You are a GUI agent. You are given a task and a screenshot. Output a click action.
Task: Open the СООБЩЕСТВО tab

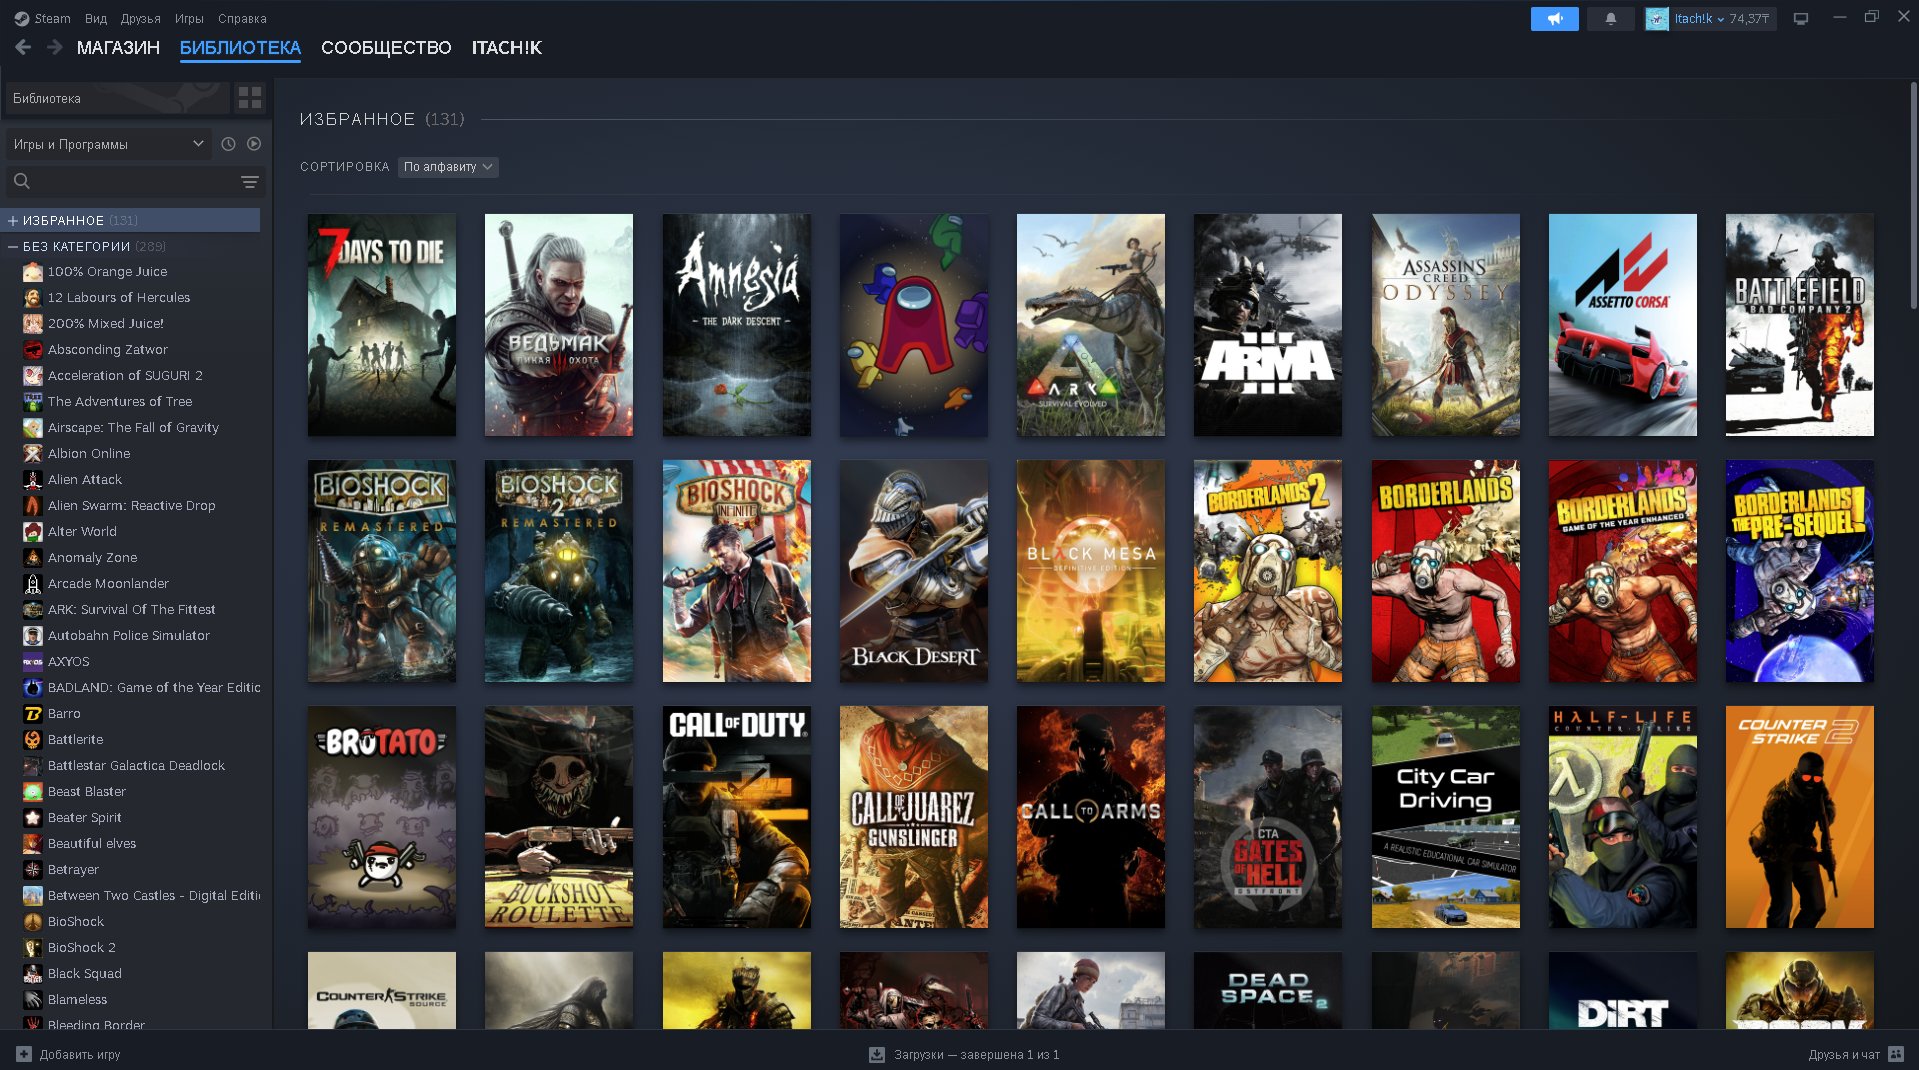tap(386, 48)
